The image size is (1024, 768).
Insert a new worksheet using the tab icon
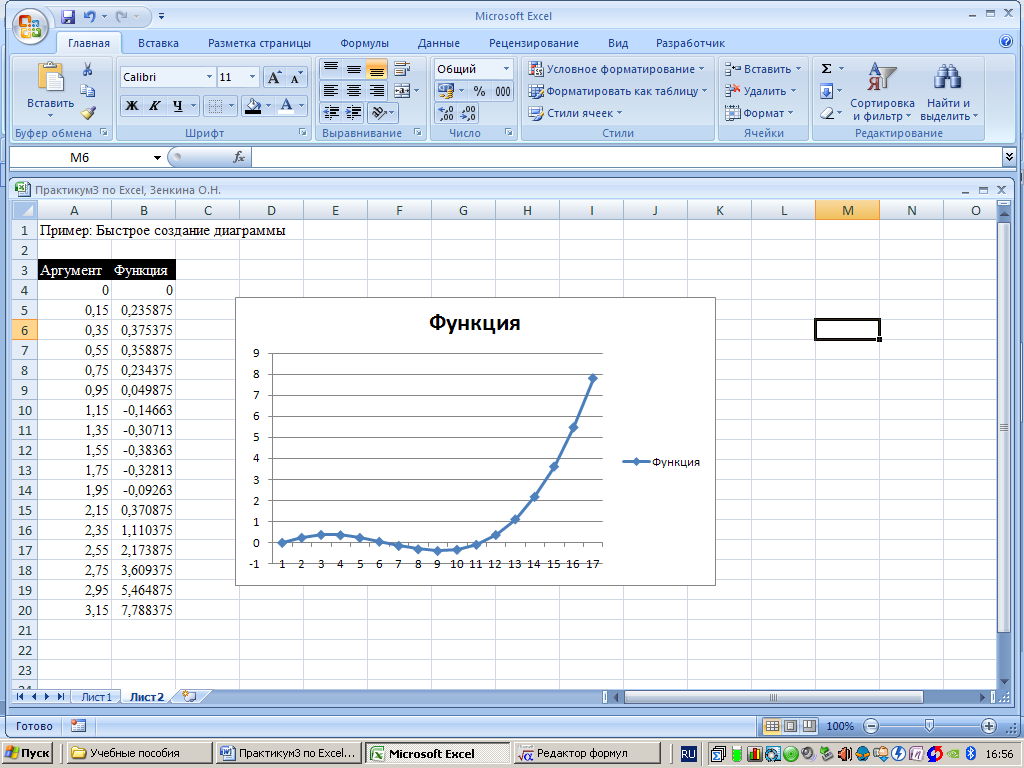189,696
